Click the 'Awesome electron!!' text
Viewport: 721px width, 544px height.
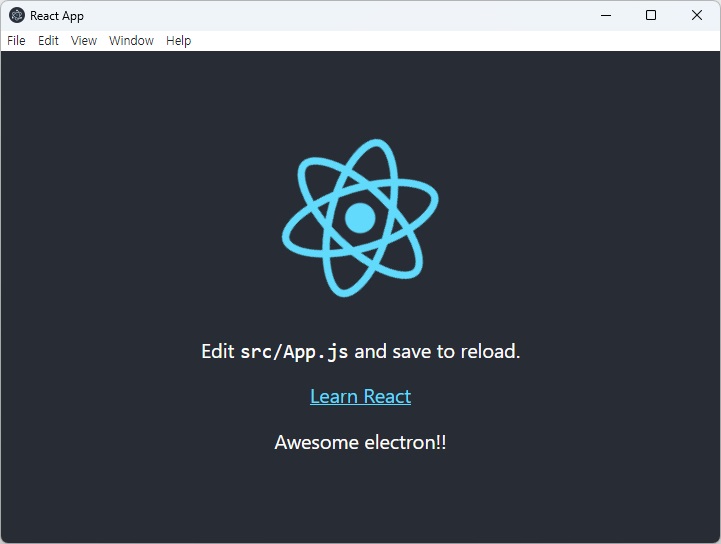[x=360, y=442]
